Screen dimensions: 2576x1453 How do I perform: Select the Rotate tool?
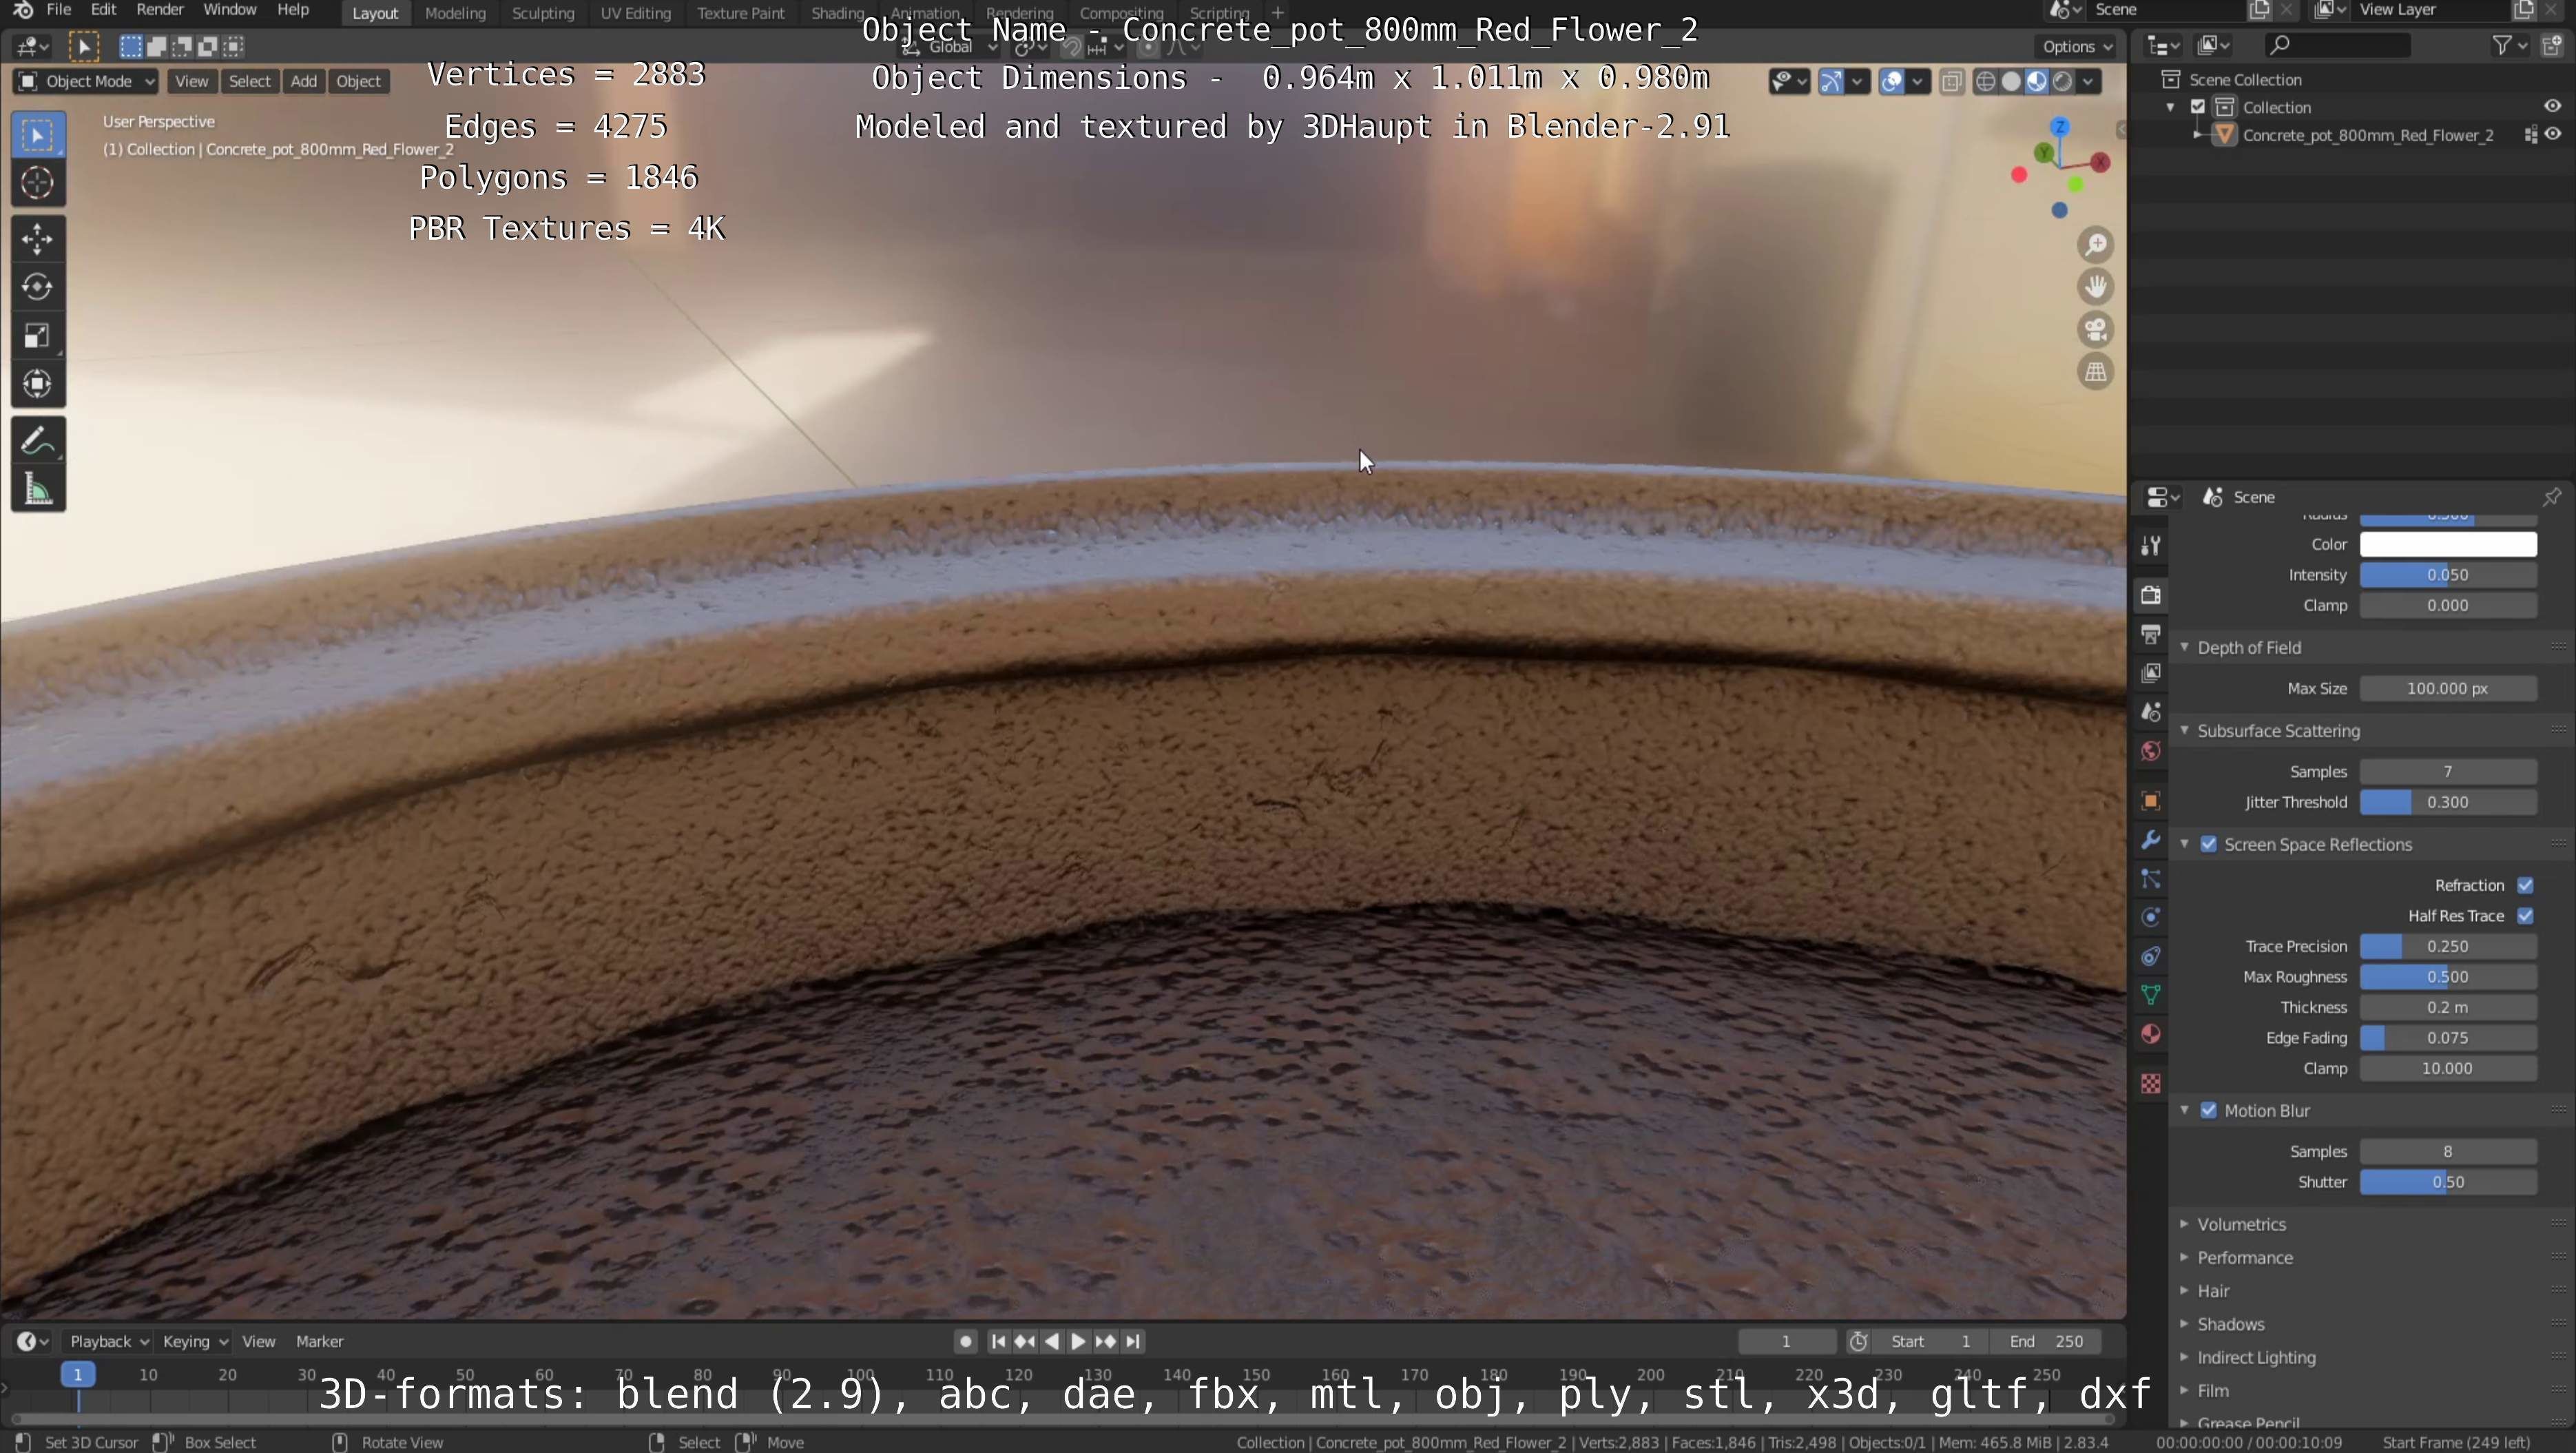pyautogui.click(x=37, y=287)
